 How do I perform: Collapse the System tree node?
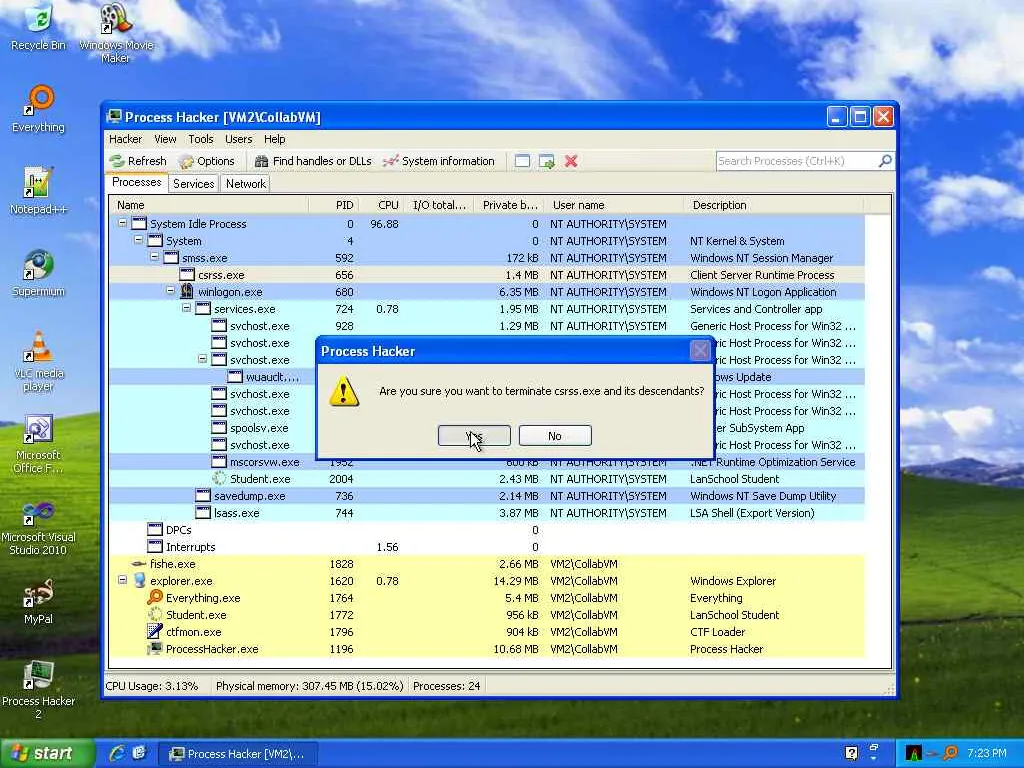pyautogui.click(x=138, y=240)
